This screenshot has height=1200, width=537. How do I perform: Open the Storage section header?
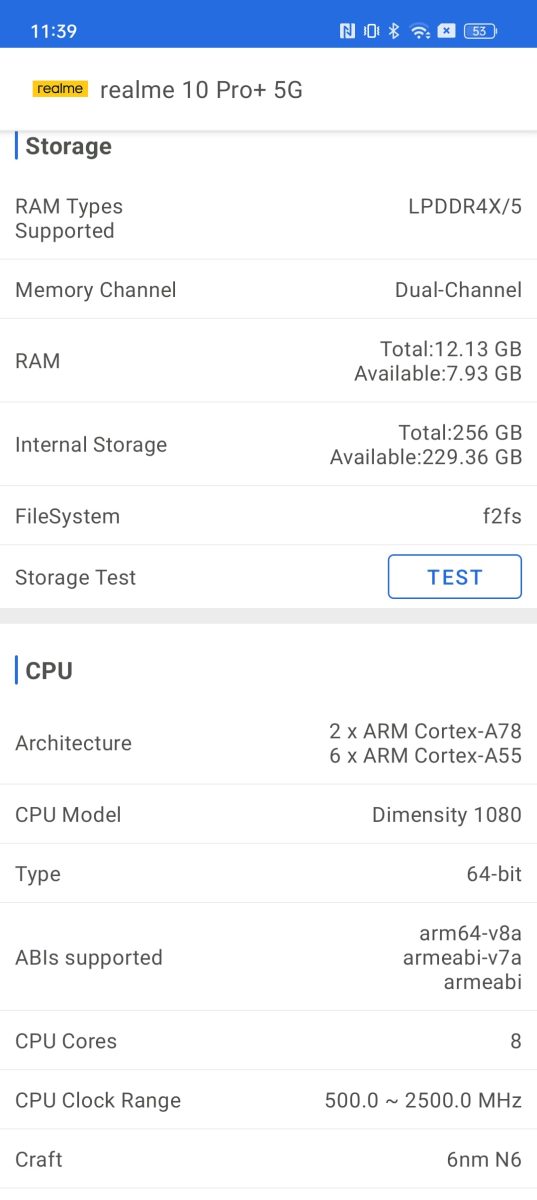pyautogui.click(x=68, y=146)
